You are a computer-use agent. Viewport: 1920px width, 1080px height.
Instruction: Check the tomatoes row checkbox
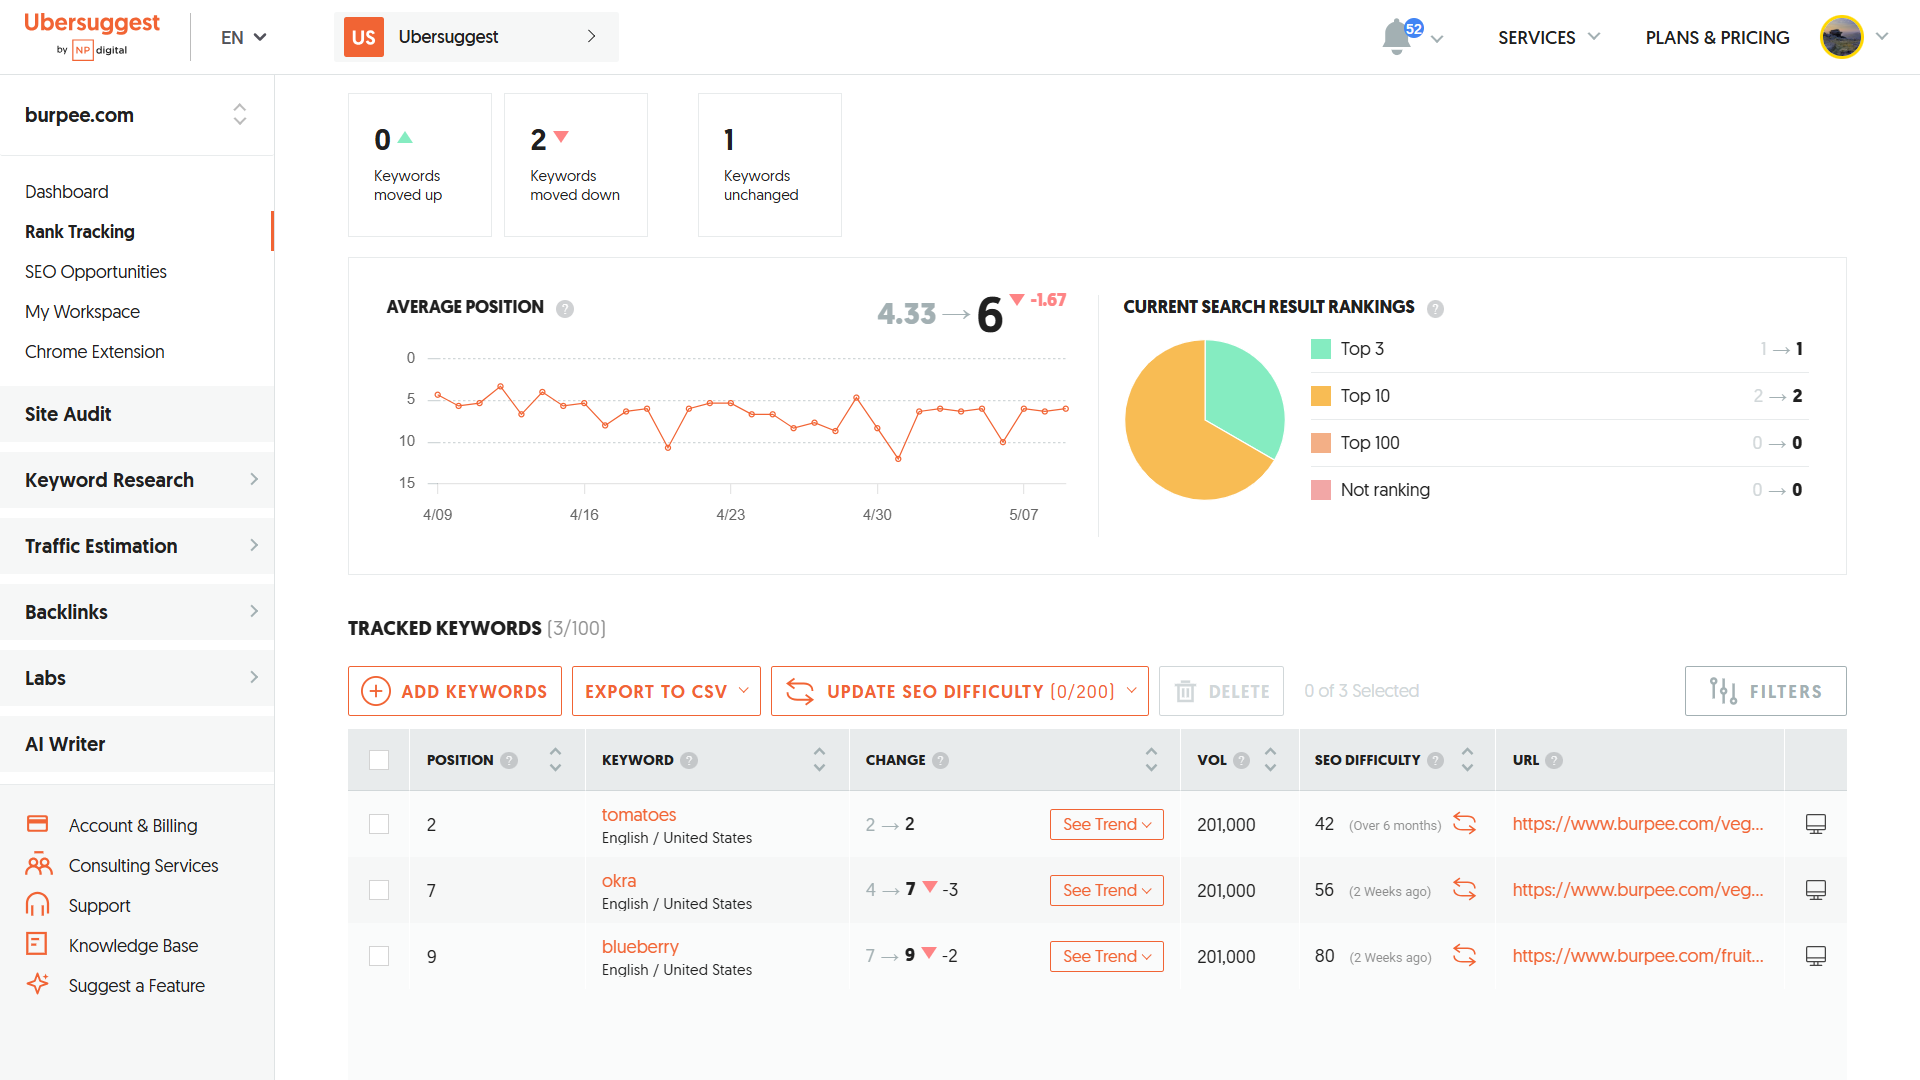(x=379, y=824)
